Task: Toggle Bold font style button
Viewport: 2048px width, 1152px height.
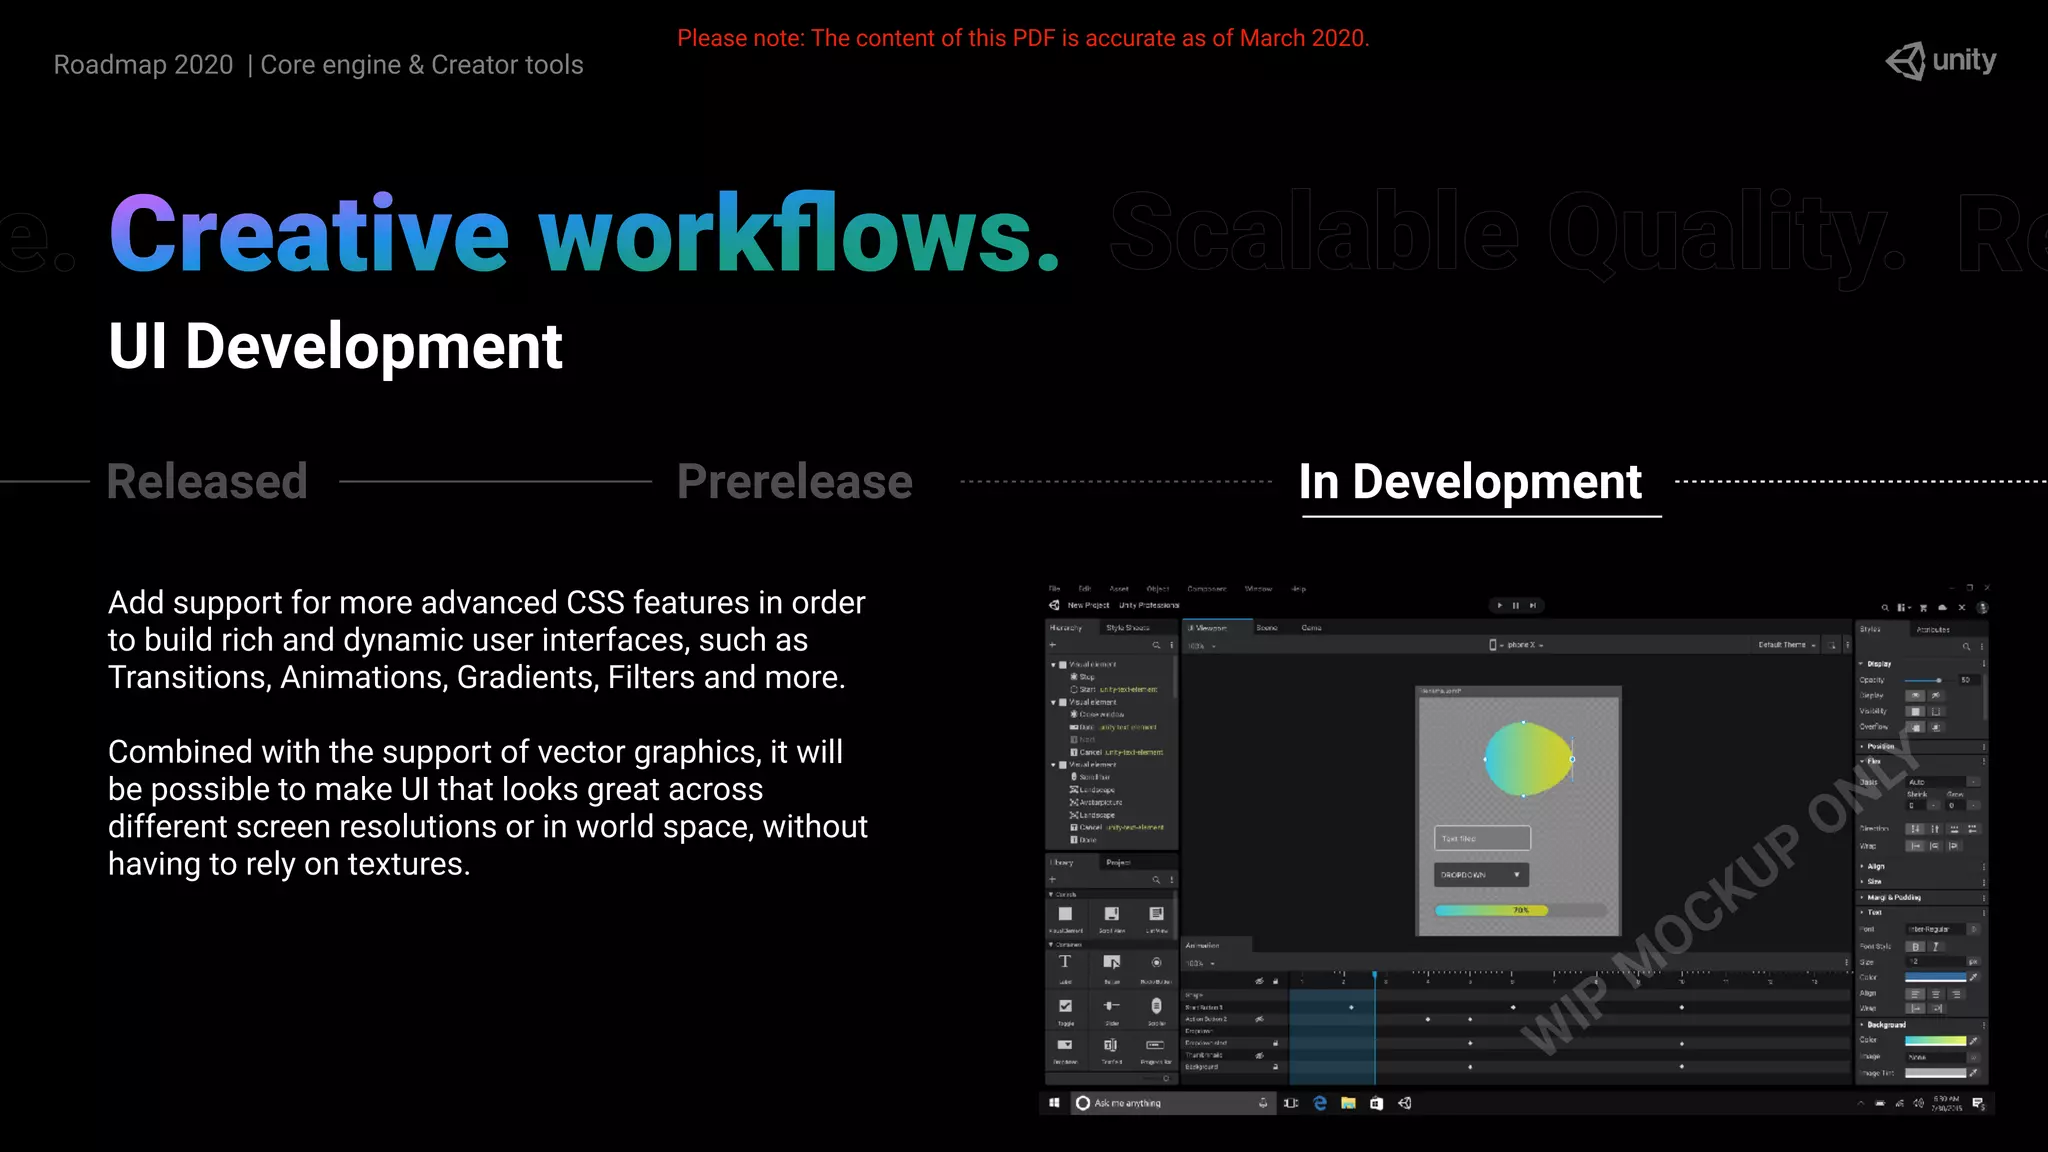Action: [1916, 946]
